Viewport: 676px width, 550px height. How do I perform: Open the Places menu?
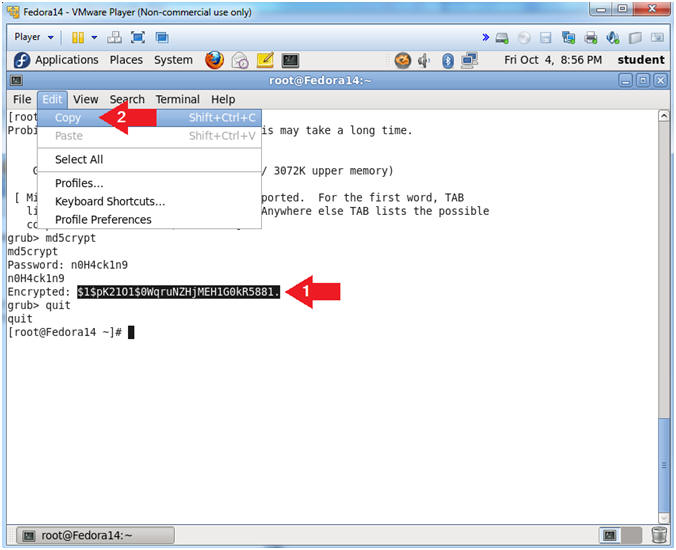click(x=126, y=60)
